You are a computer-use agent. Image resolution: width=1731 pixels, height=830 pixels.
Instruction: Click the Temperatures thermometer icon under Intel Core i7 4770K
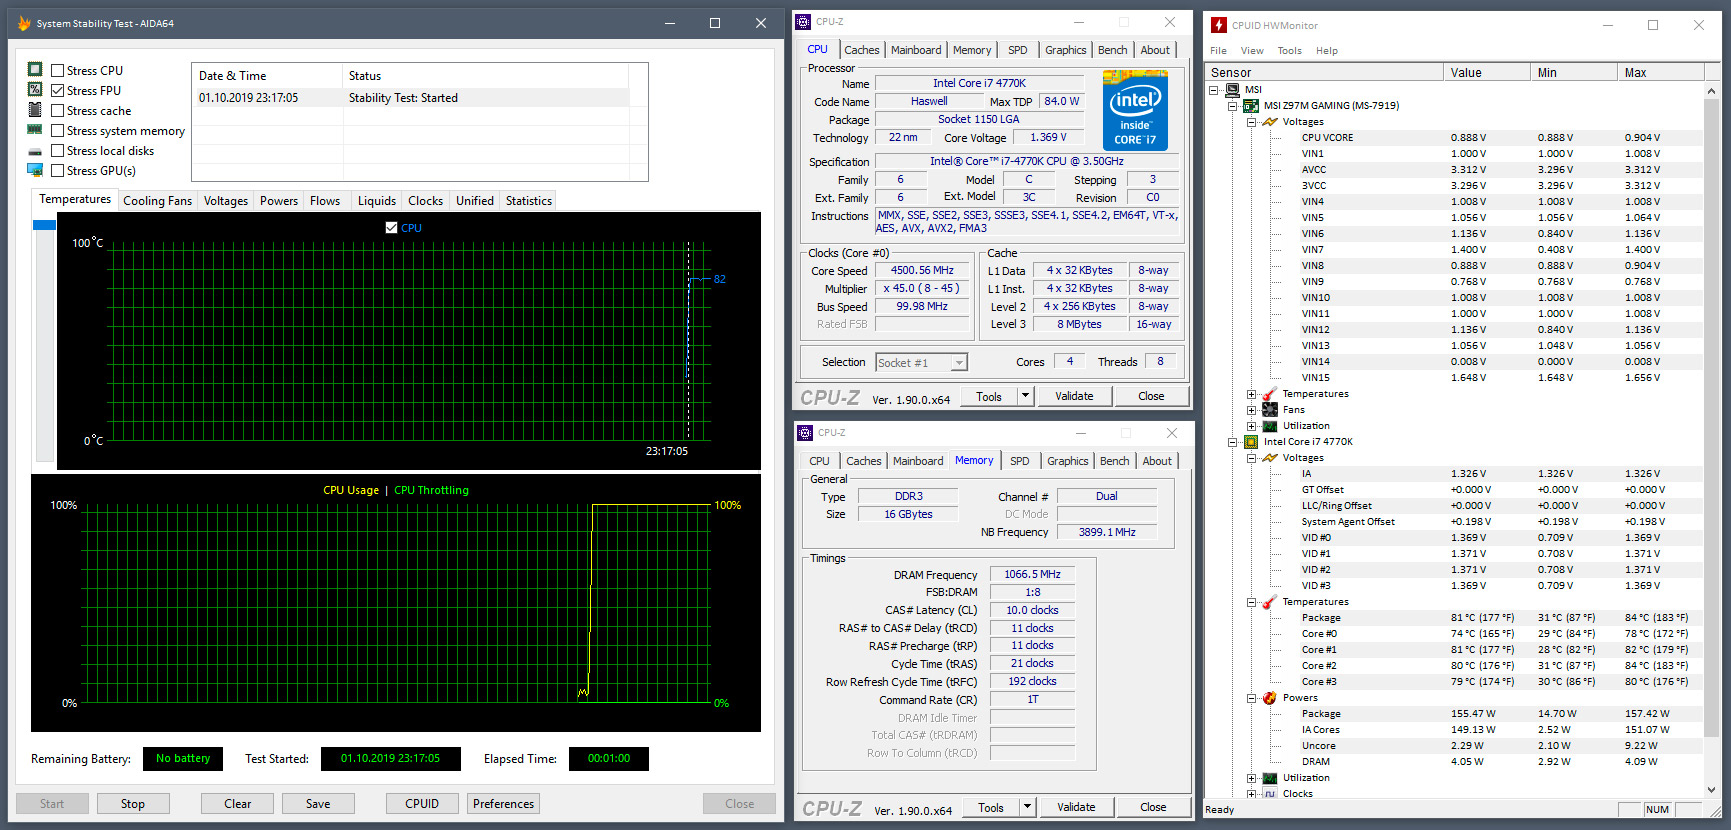point(1270,602)
